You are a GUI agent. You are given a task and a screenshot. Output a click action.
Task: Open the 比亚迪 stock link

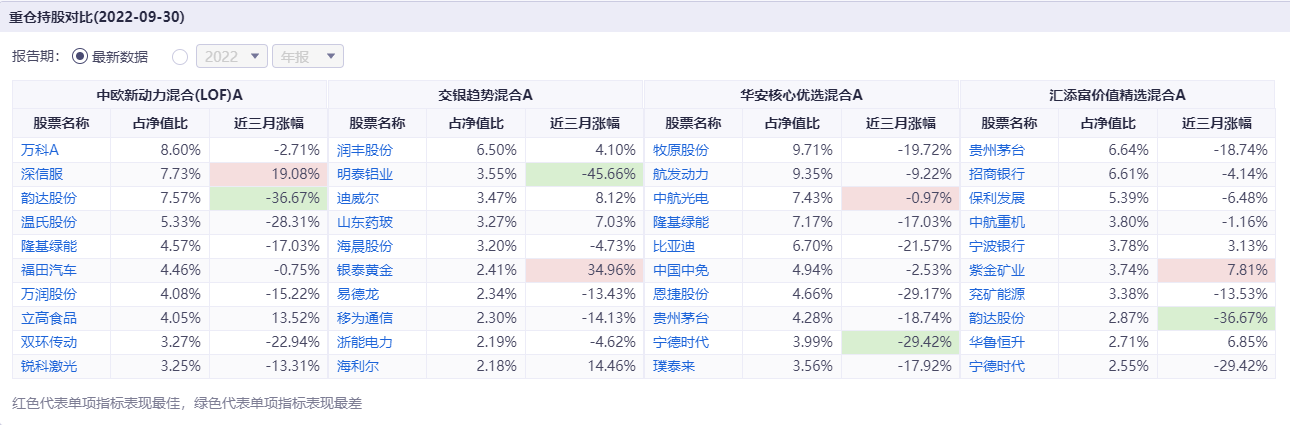[x=673, y=246]
